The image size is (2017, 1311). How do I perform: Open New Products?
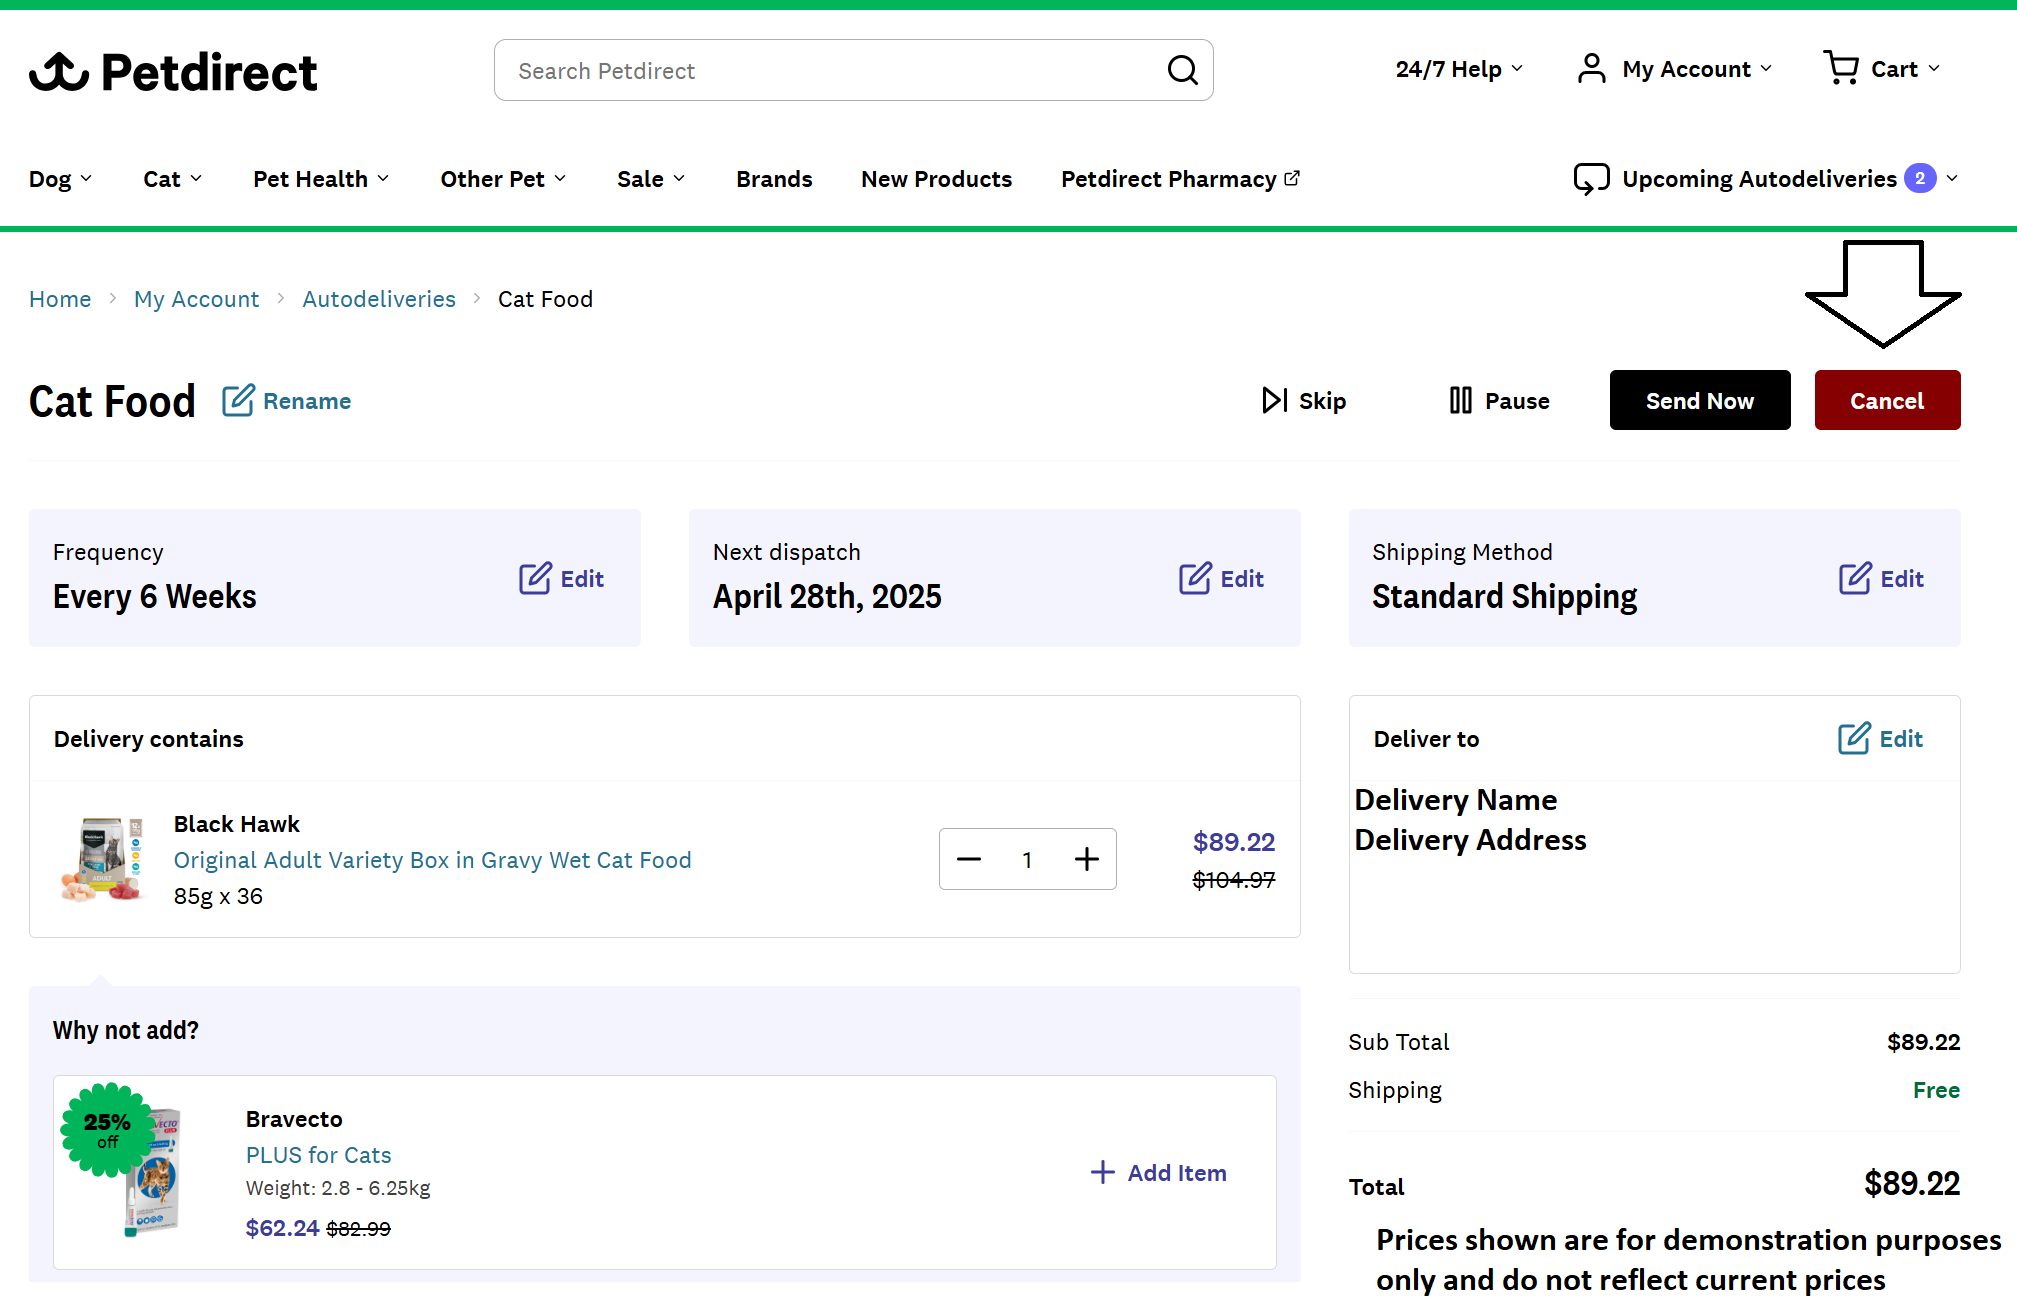click(x=936, y=179)
